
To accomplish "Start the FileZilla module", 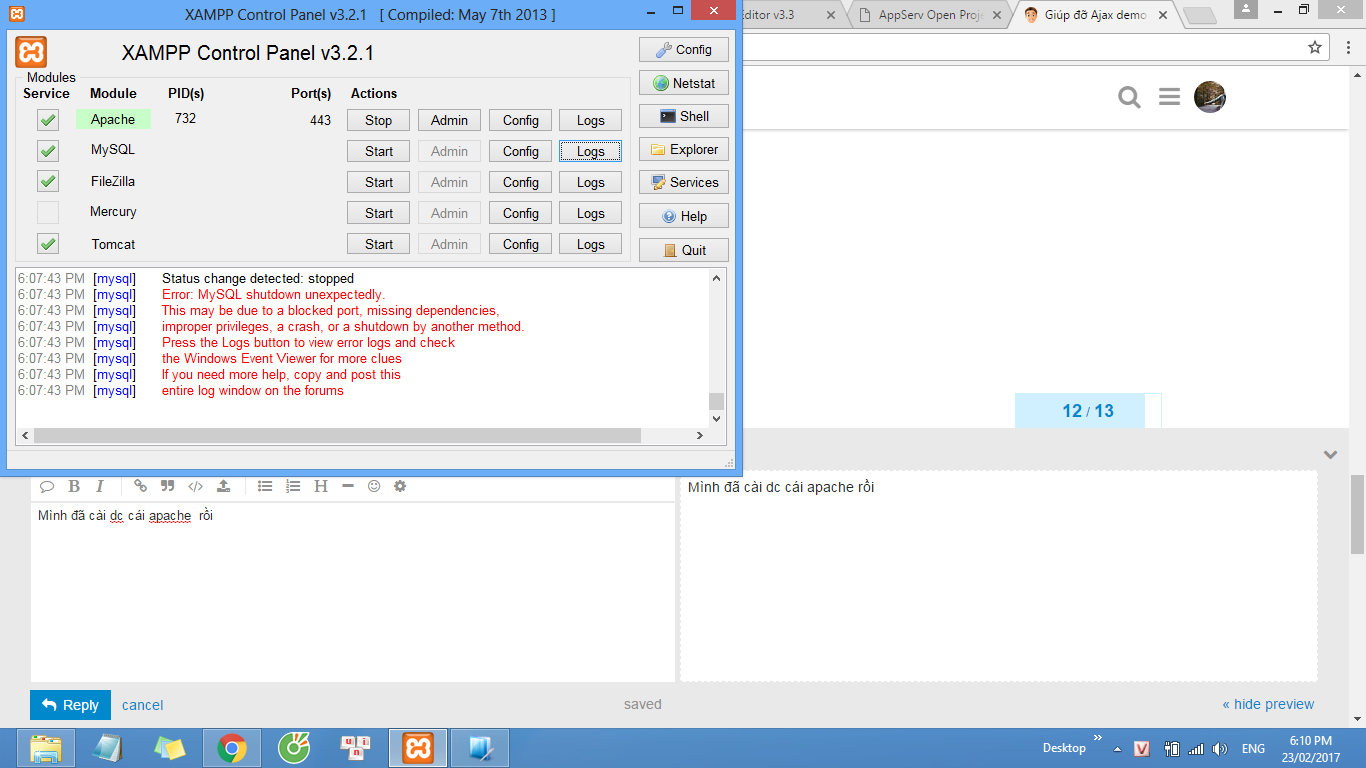I will (x=379, y=182).
